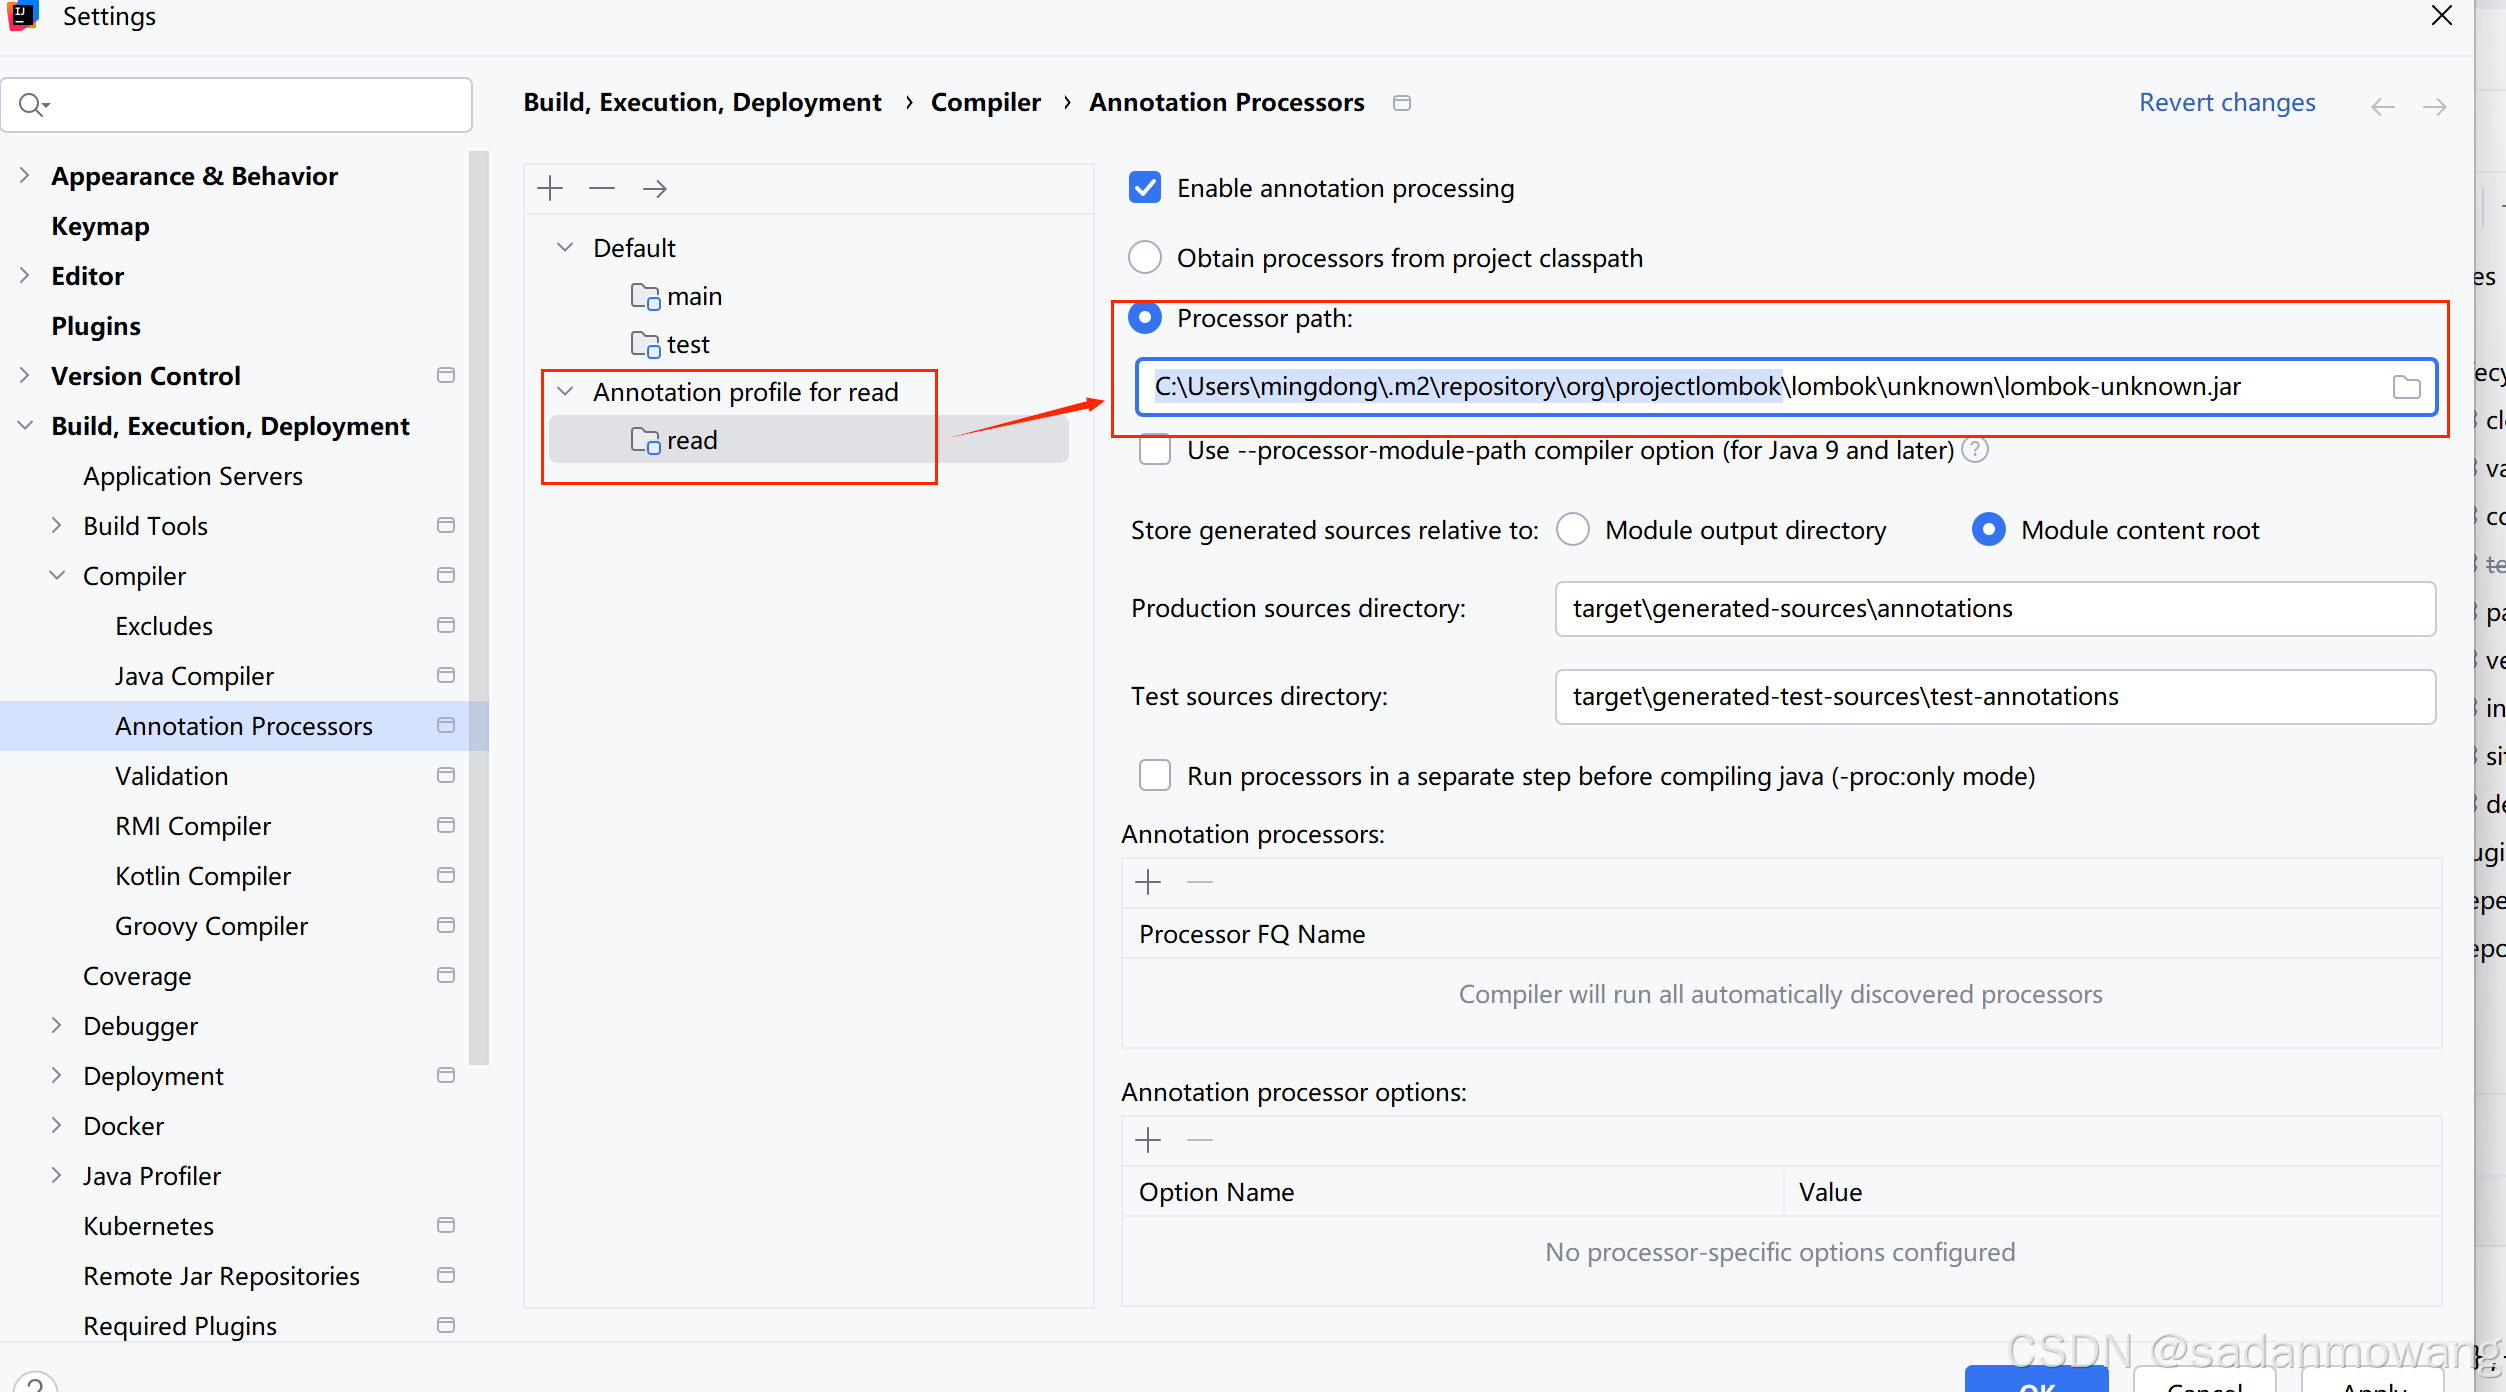2506x1392 pixels.
Task: Toggle Enable annotation processing checkbox
Action: [1145, 188]
